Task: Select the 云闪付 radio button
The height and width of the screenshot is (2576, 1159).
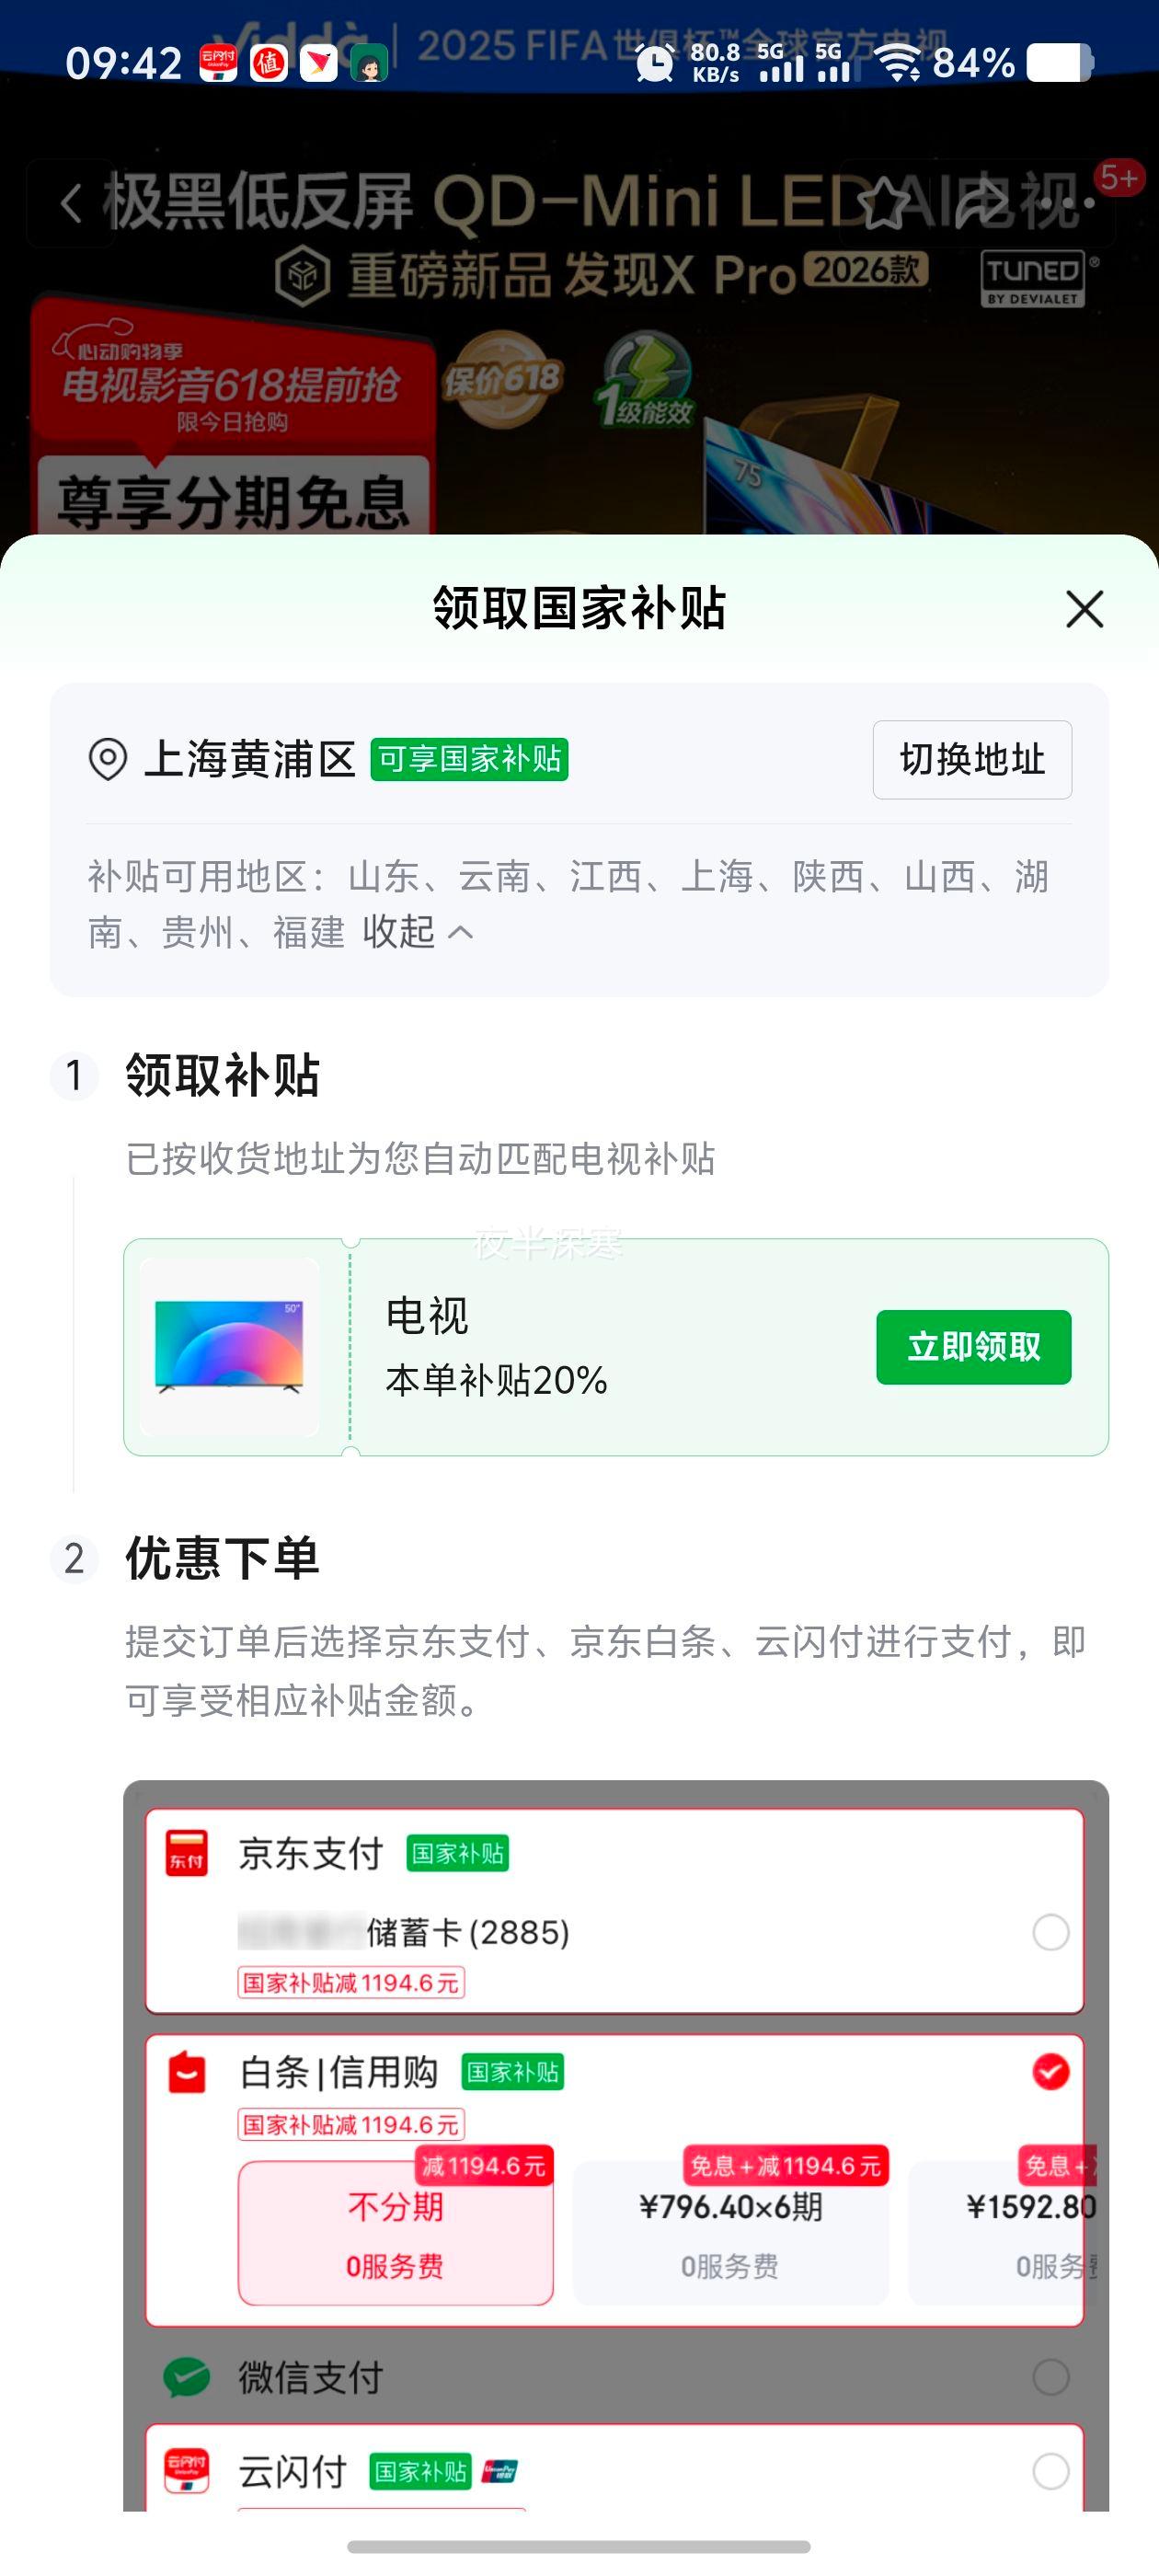Action: [1050, 2471]
